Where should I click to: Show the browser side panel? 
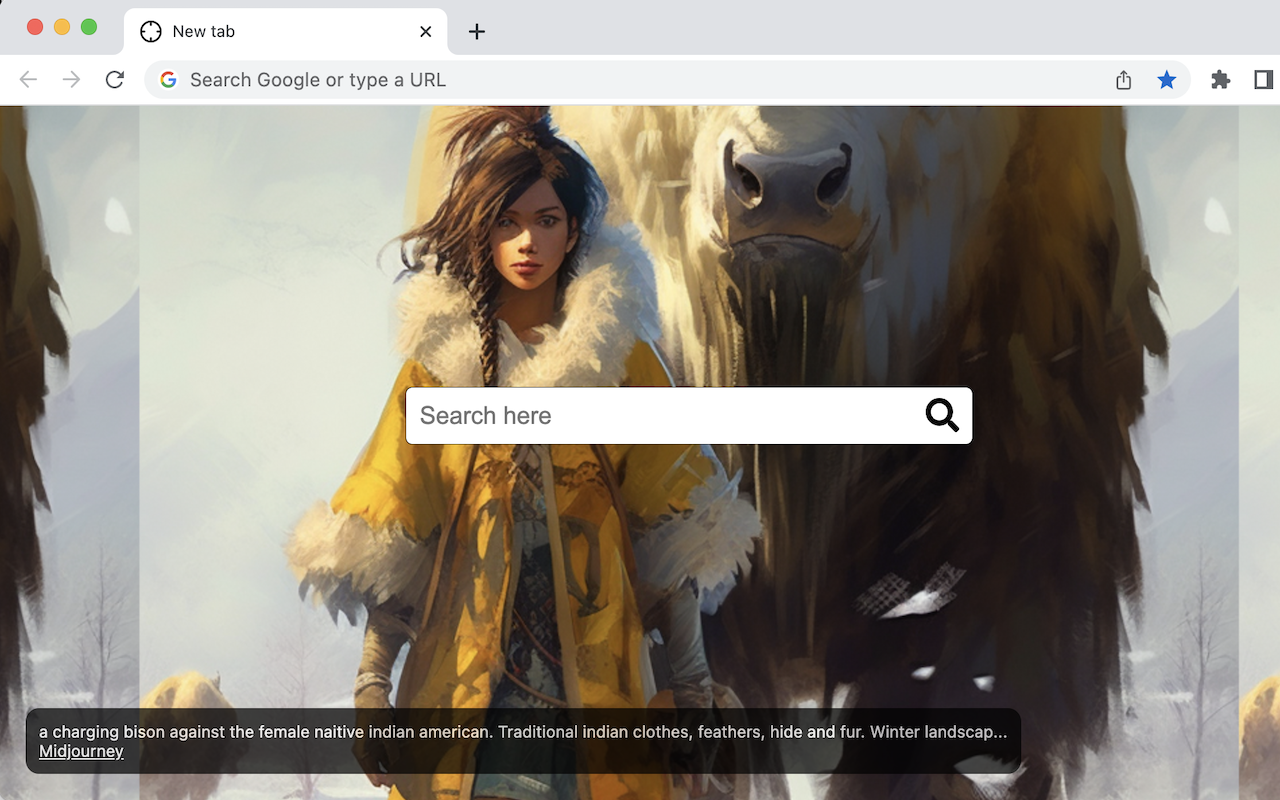1263,80
